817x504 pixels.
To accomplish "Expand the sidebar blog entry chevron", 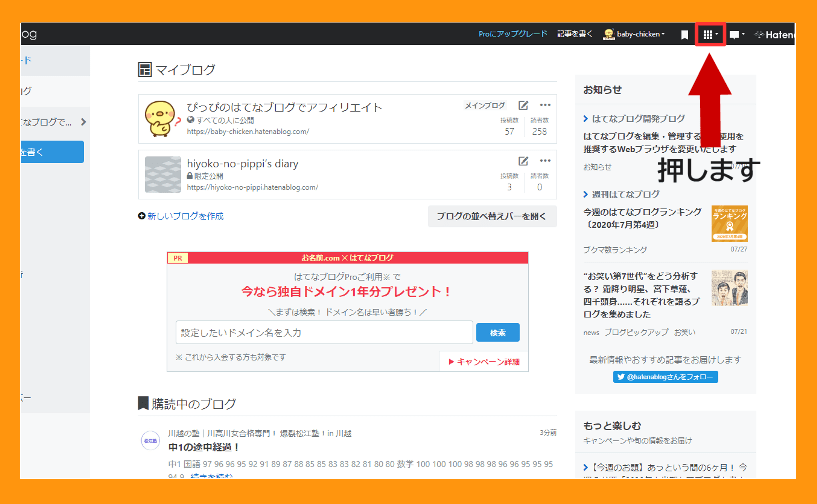I will [x=83, y=122].
